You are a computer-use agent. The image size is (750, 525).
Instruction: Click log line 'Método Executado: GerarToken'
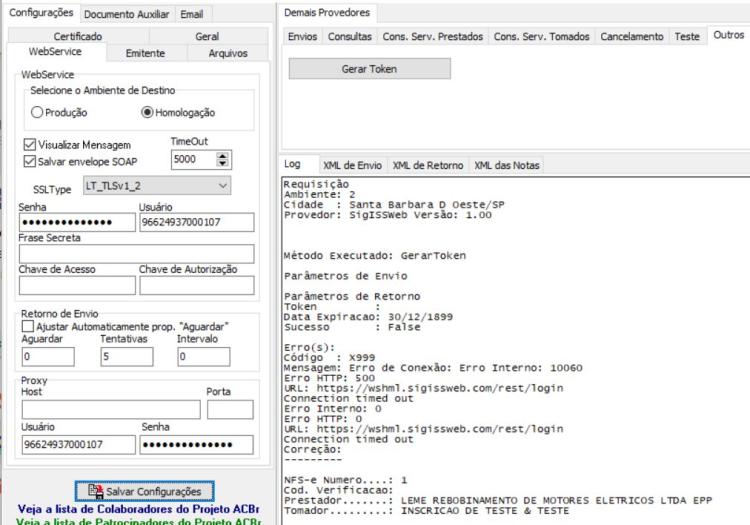[x=375, y=256]
